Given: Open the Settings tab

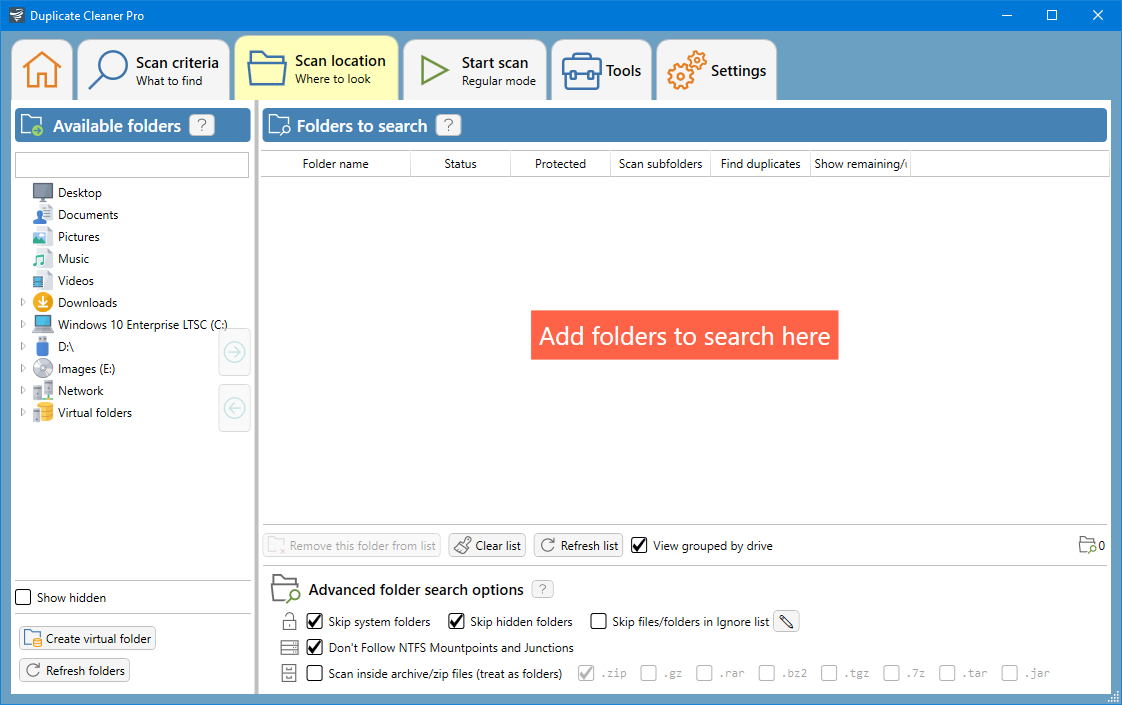Looking at the screenshot, I should (716, 70).
